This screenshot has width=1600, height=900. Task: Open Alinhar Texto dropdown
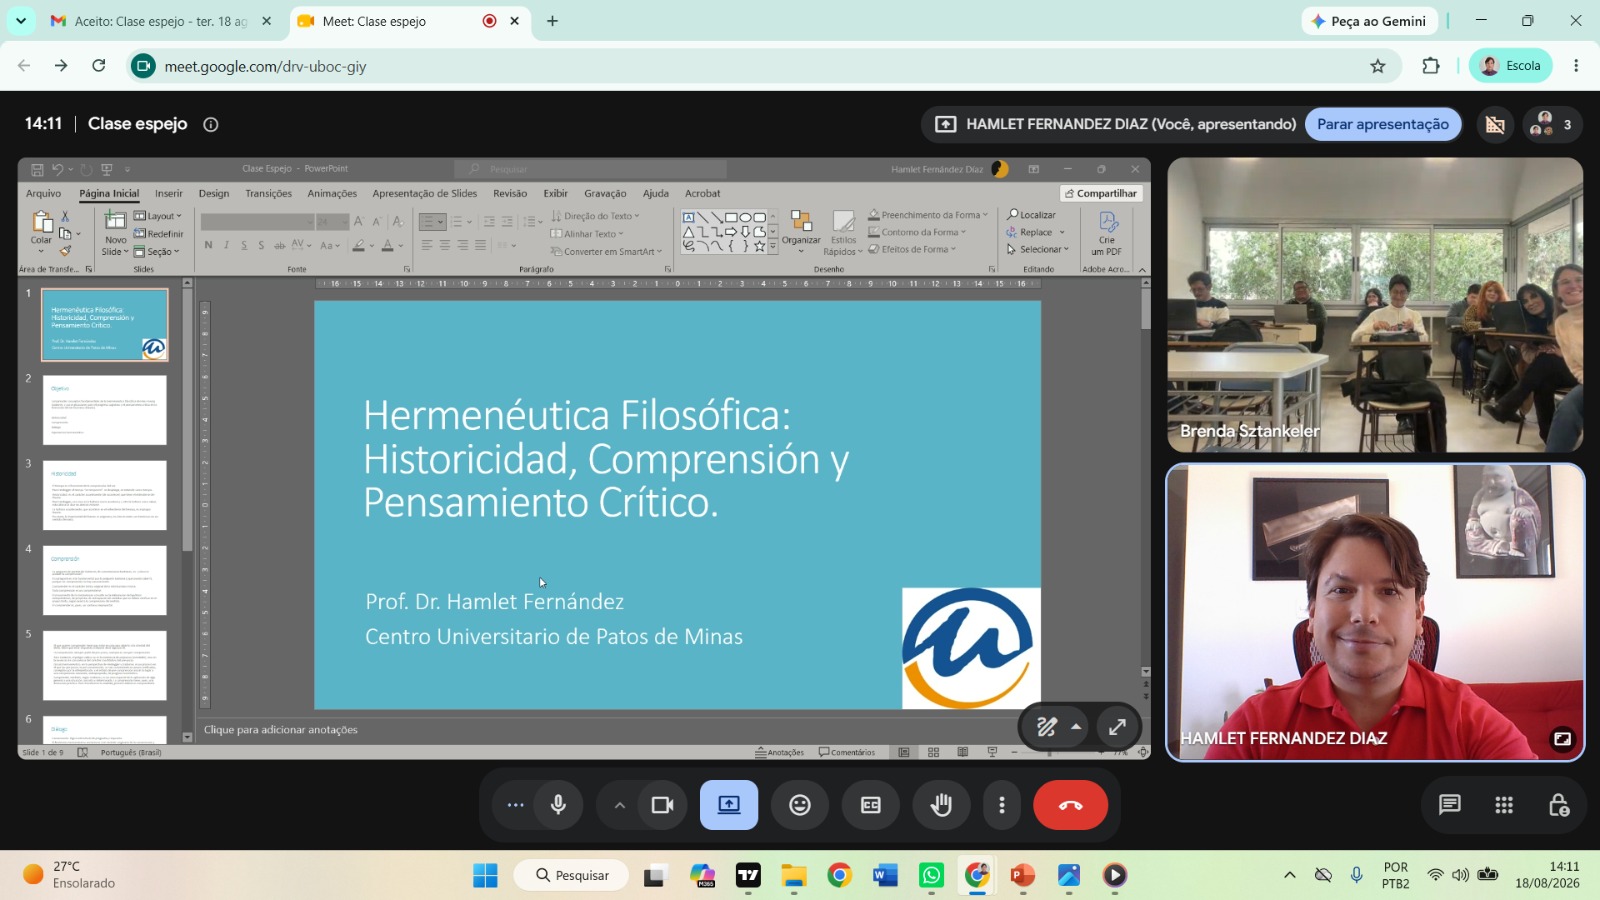pyautogui.click(x=587, y=234)
